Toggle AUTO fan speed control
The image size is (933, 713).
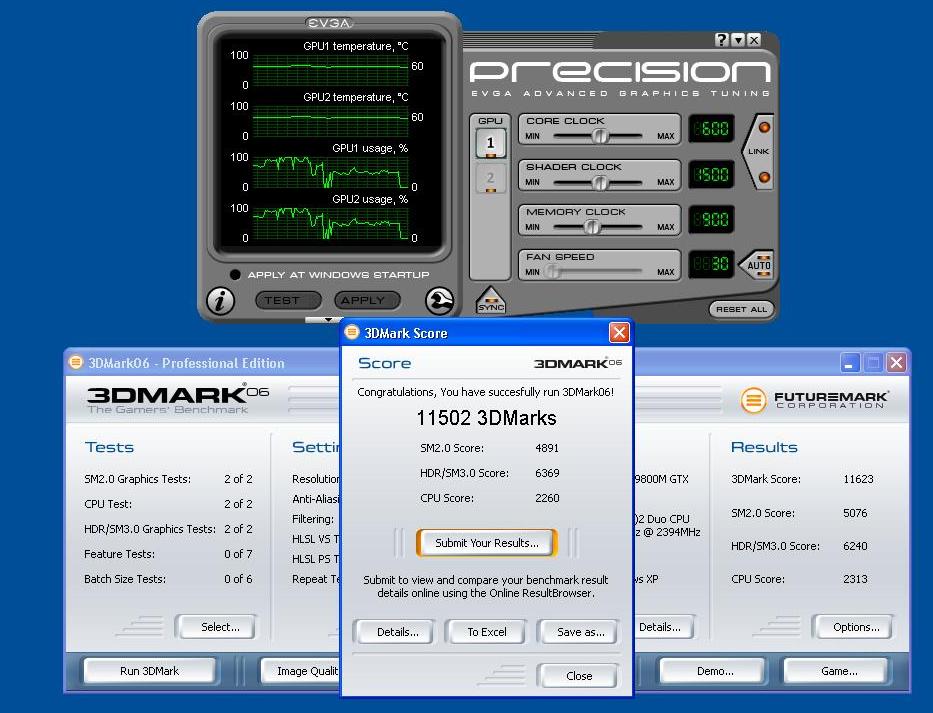757,265
